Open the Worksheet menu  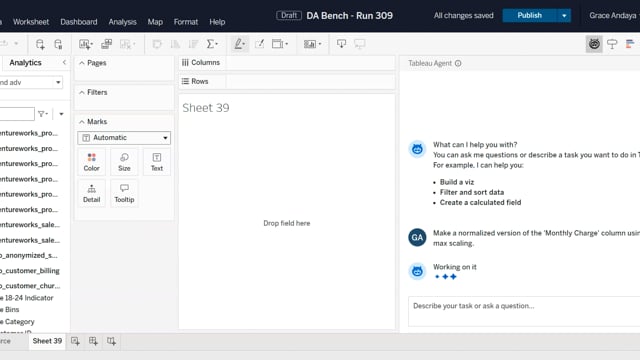(31, 22)
